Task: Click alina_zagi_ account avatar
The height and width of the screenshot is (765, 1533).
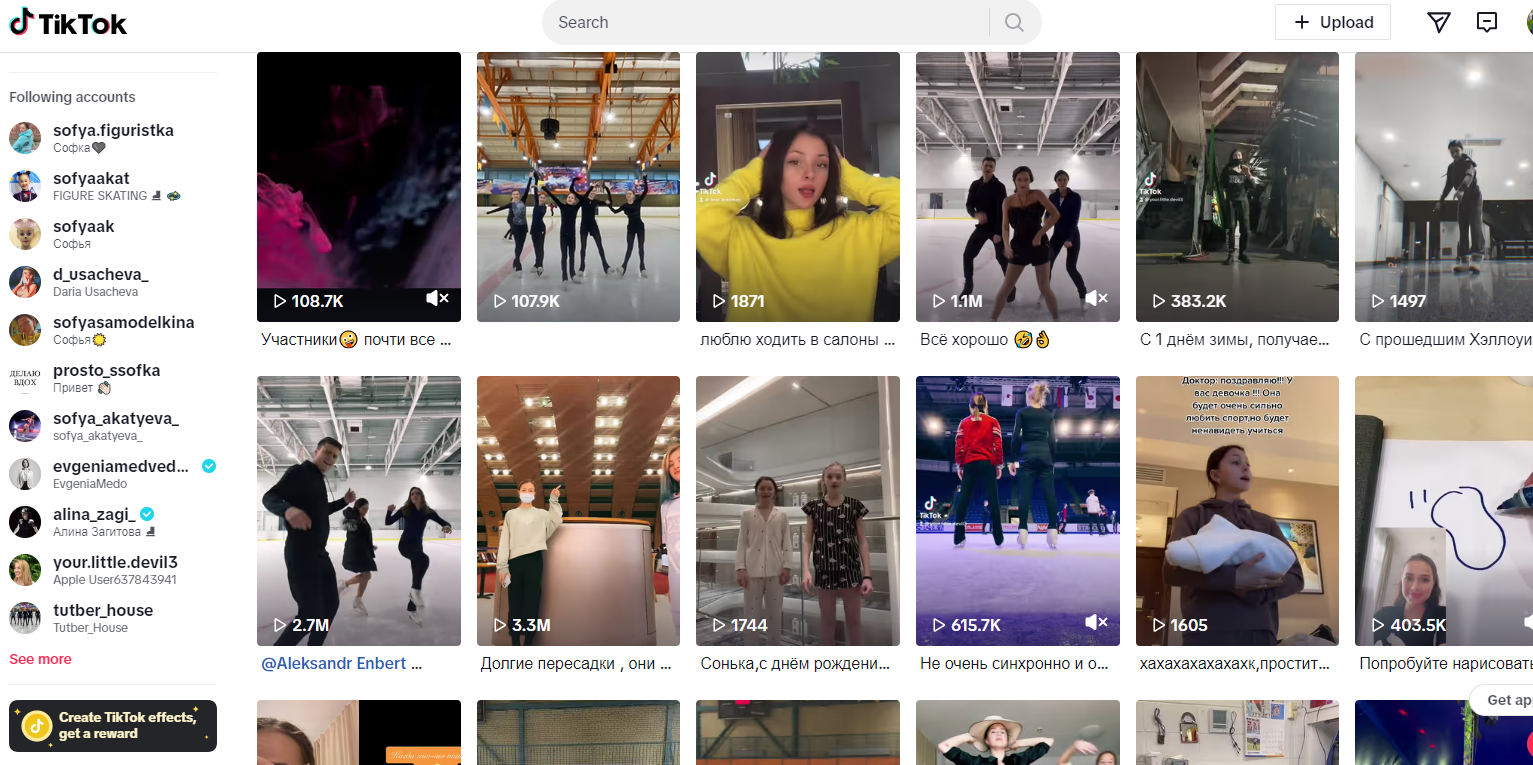Action: (25, 522)
